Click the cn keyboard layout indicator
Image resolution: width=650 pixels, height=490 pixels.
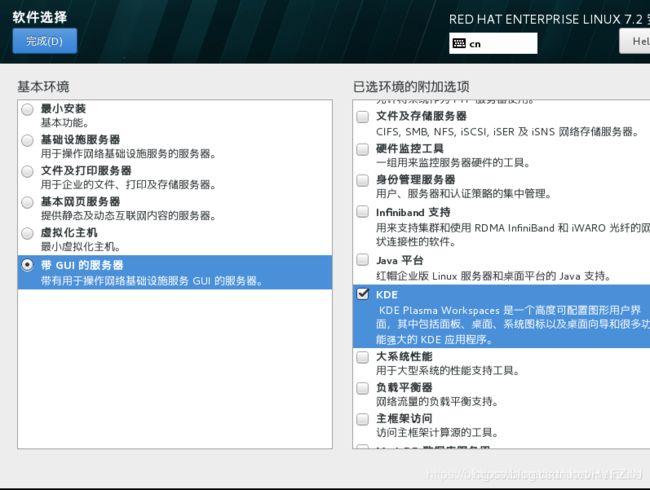[493, 44]
